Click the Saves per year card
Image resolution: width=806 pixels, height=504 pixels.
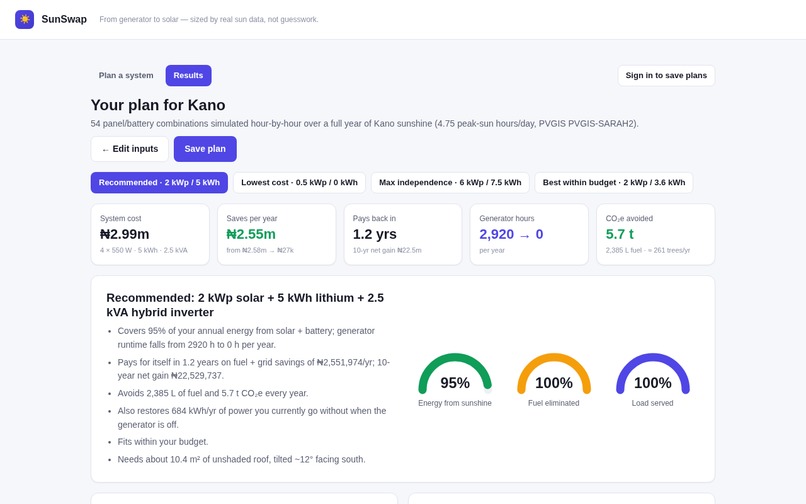[277, 235]
